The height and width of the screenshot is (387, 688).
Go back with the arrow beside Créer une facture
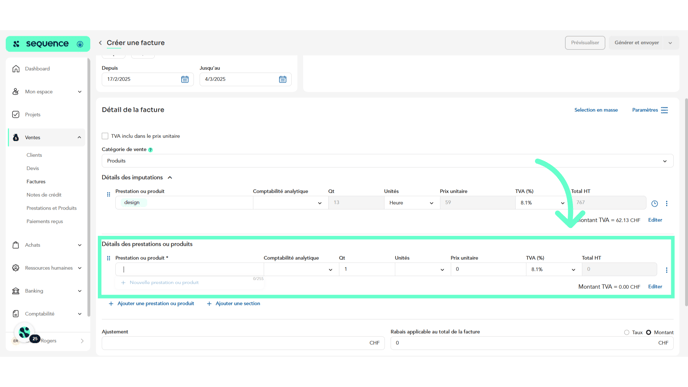(x=100, y=43)
